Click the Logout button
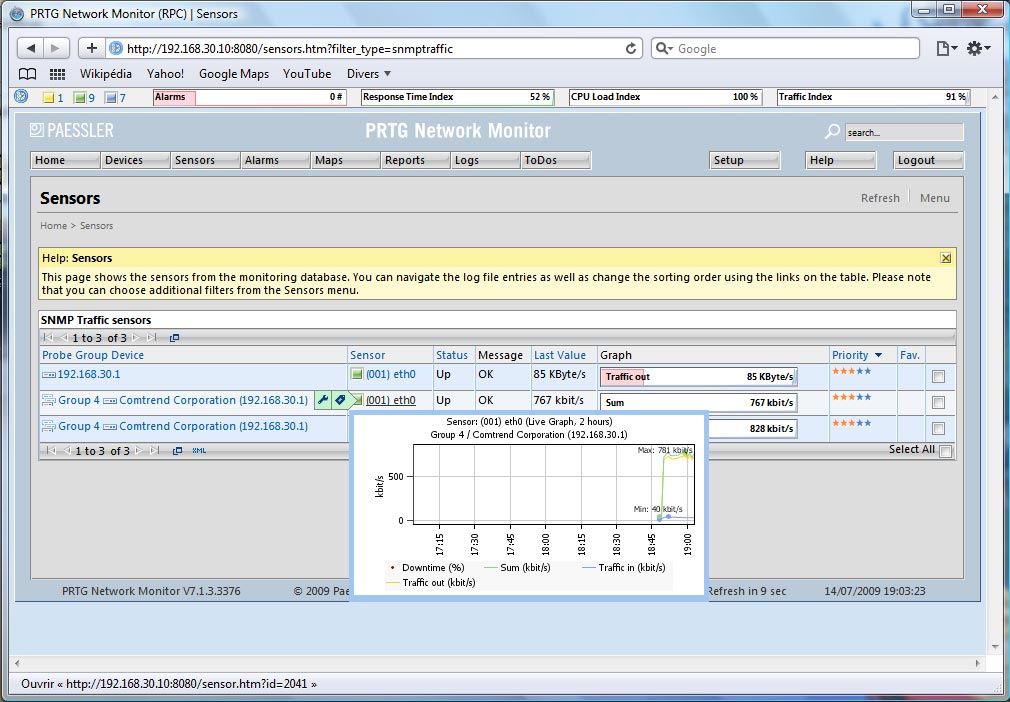 [916, 160]
